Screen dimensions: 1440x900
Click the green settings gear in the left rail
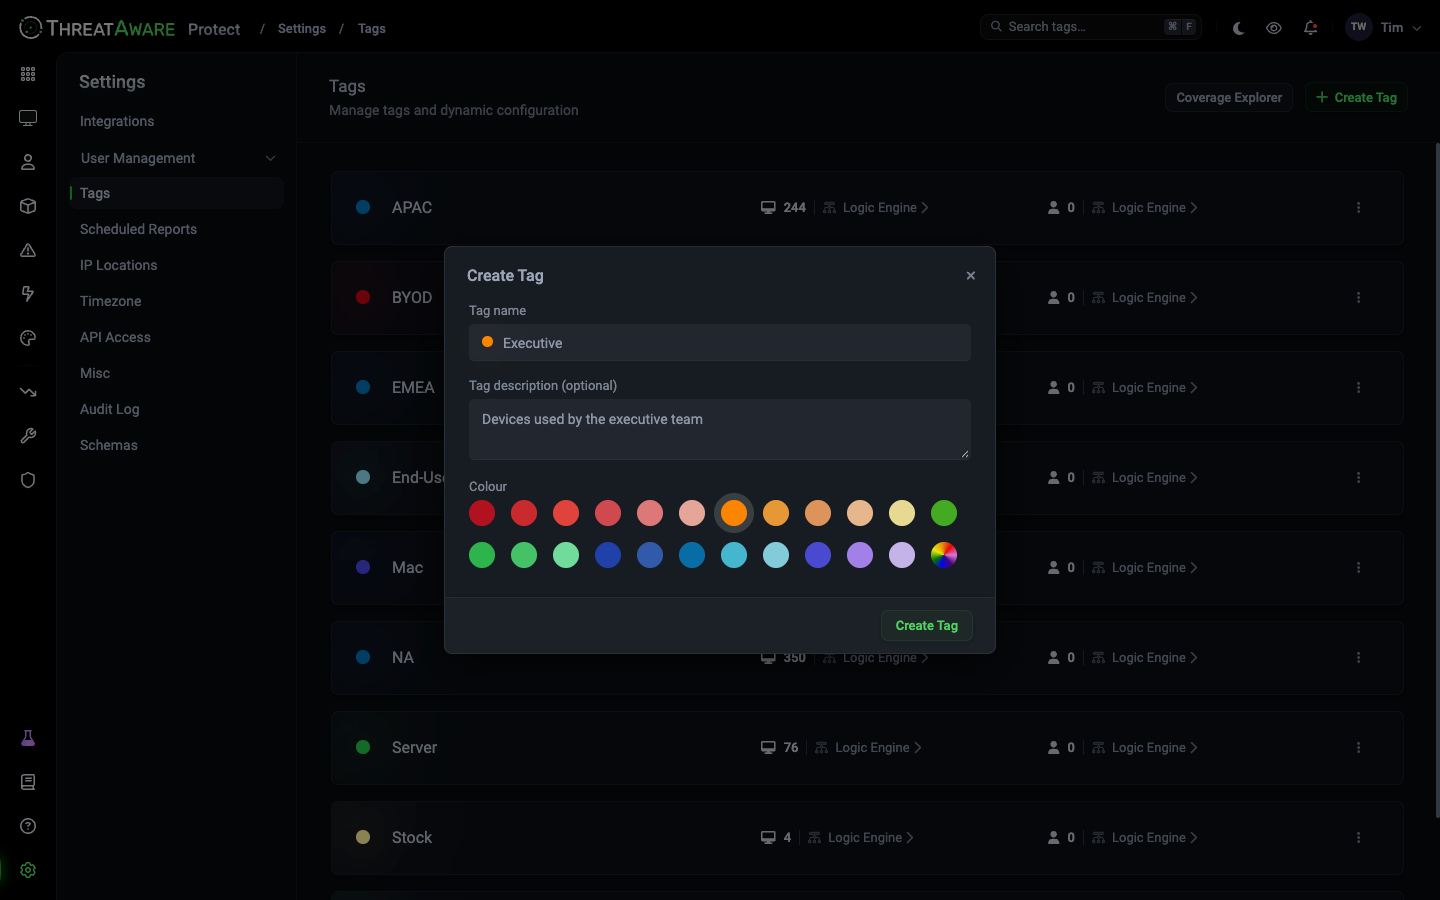point(28,870)
